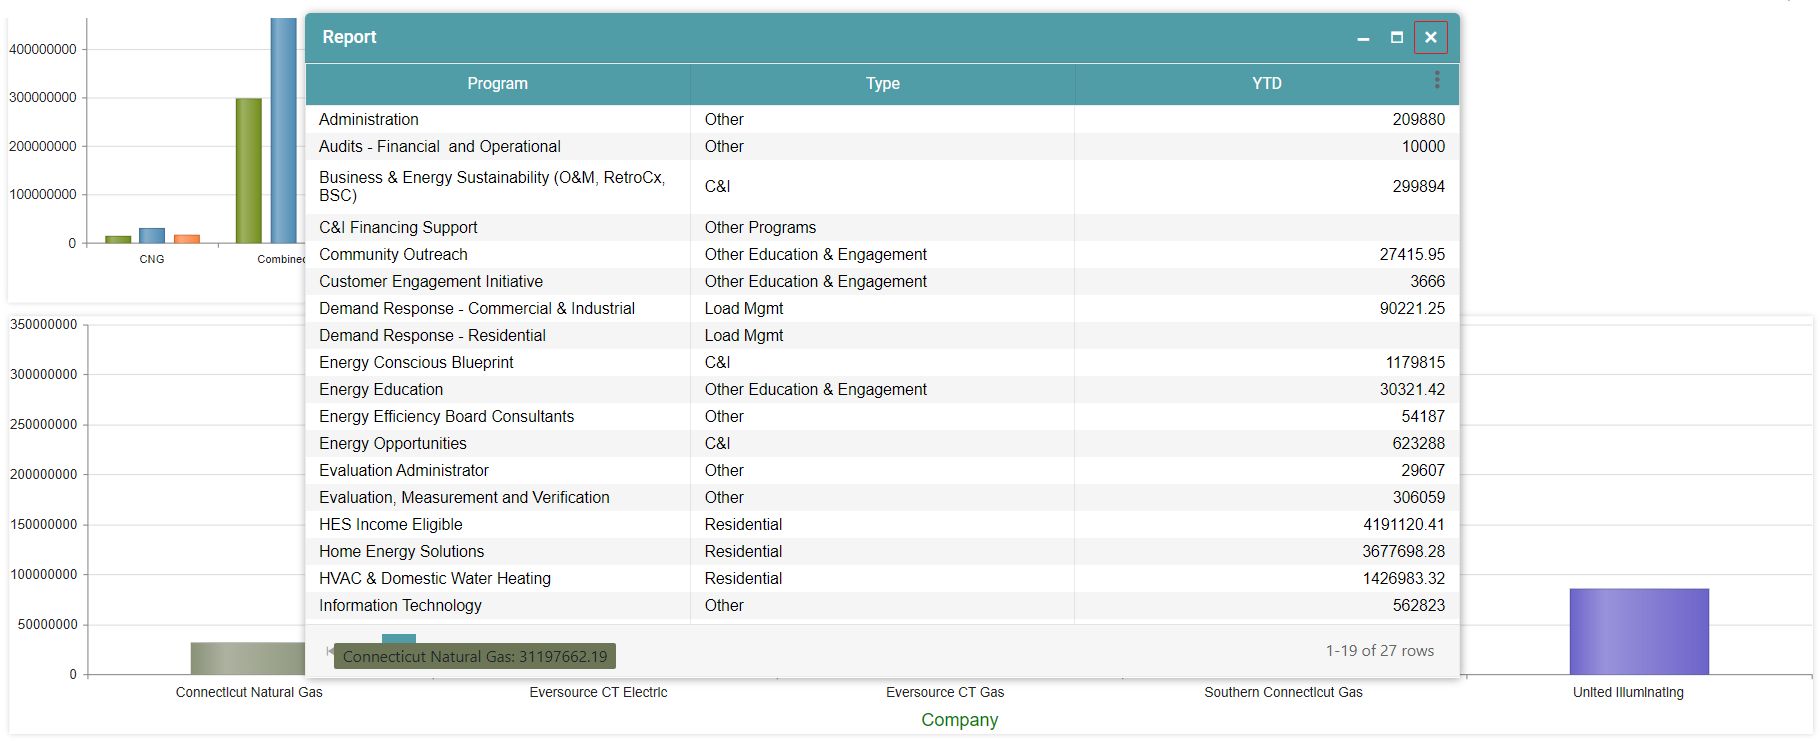
Task: Sort table by Type column header
Action: [x=882, y=84]
